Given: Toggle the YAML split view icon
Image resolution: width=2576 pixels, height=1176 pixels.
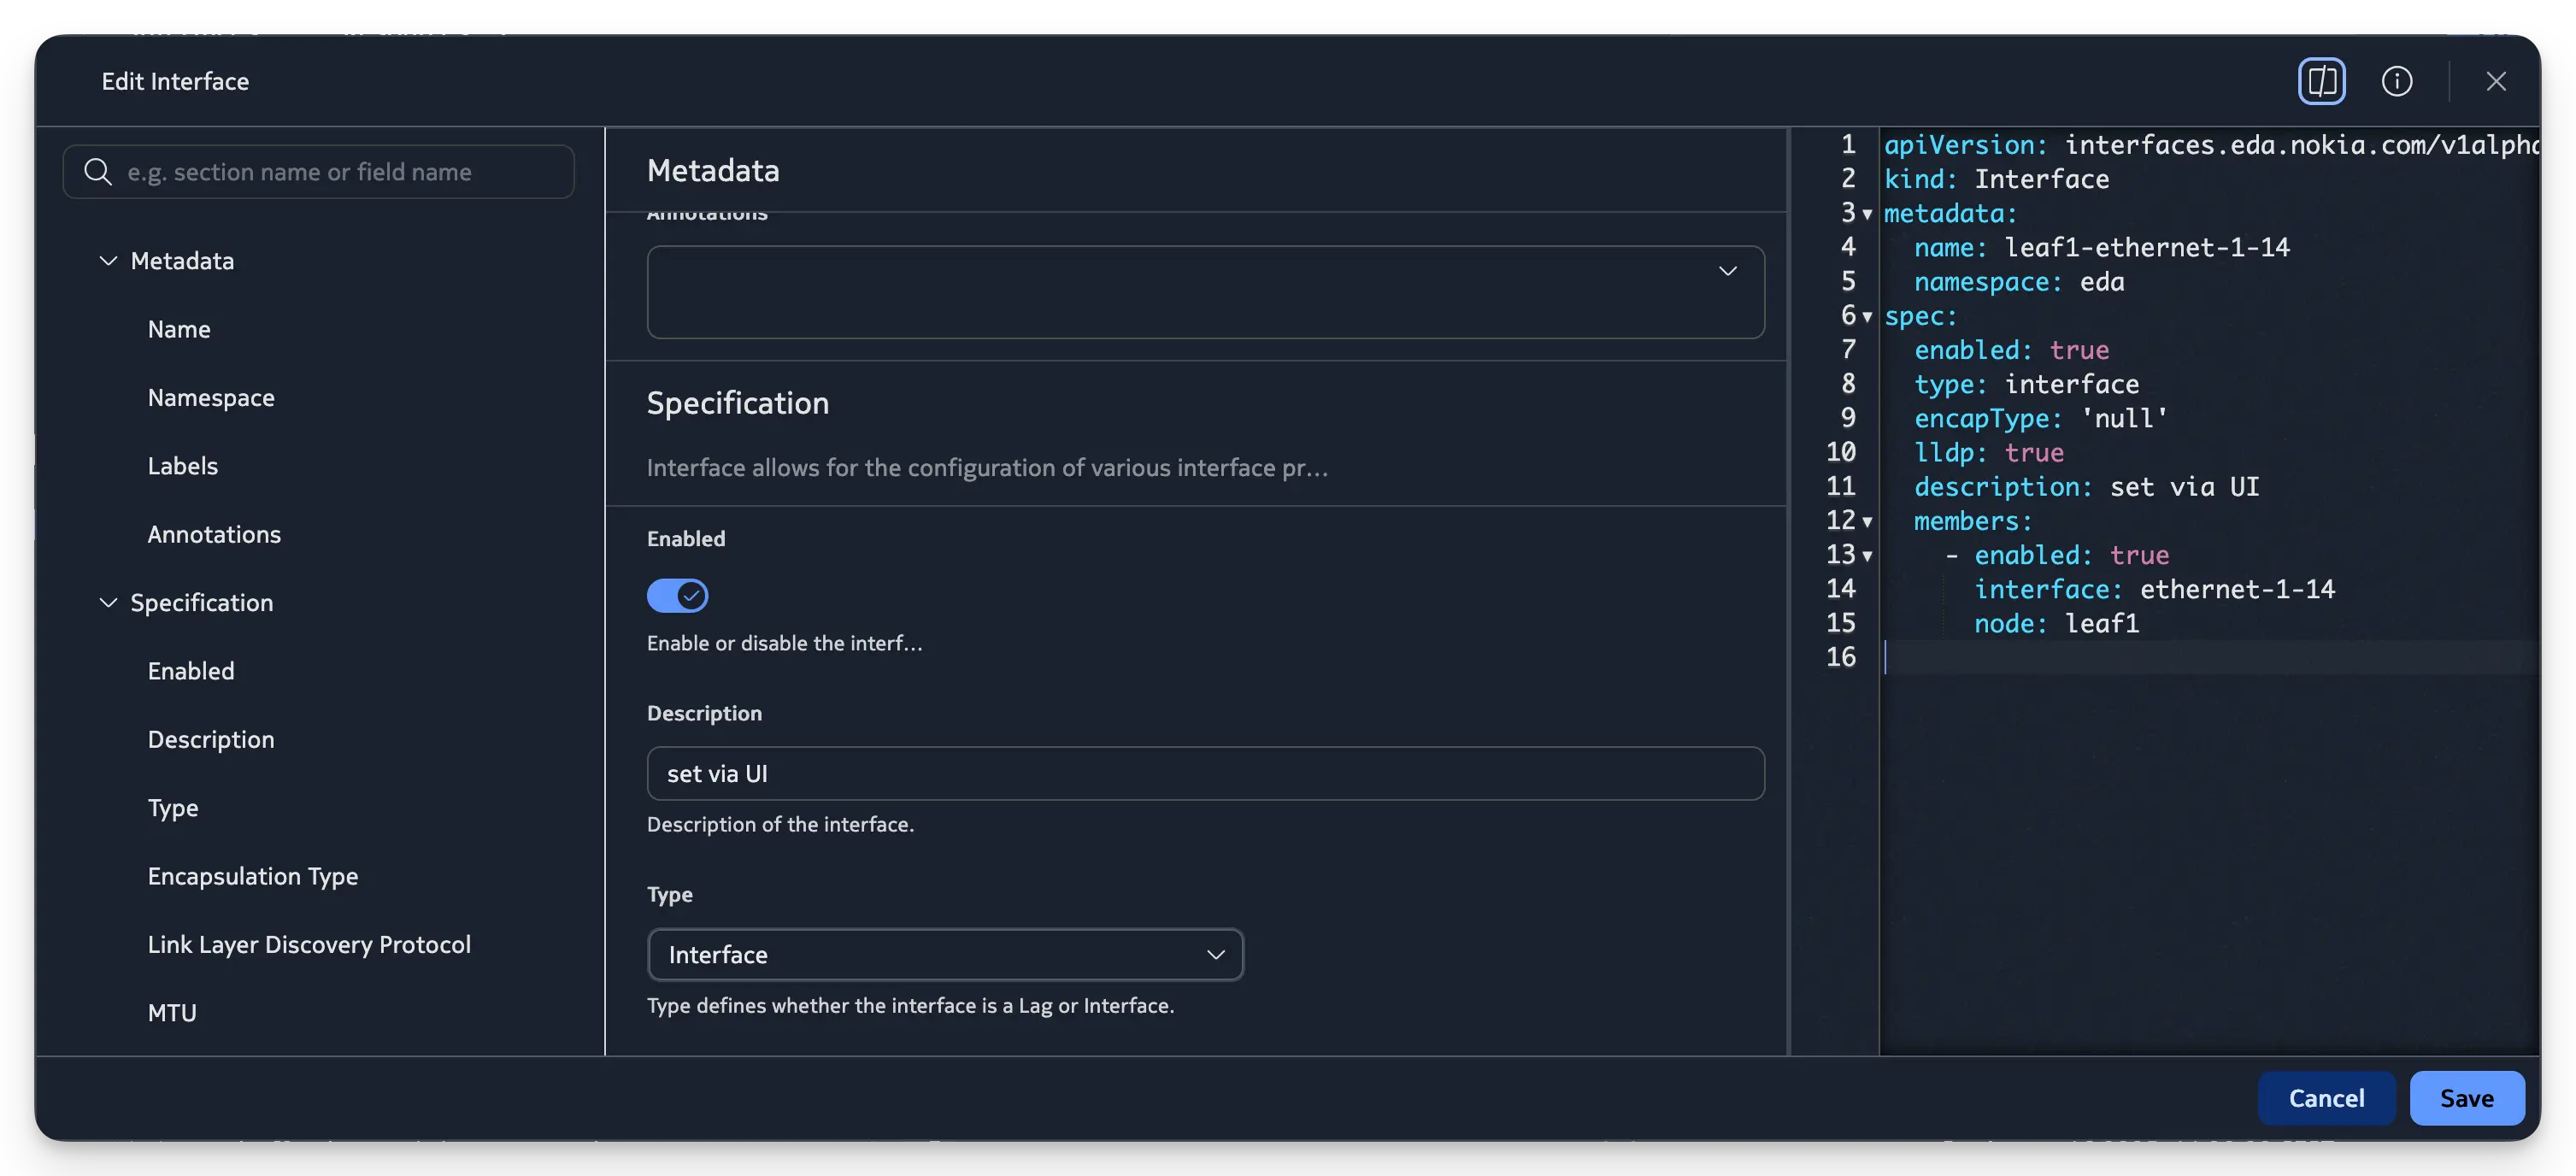Looking at the screenshot, I should coord(2321,81).
